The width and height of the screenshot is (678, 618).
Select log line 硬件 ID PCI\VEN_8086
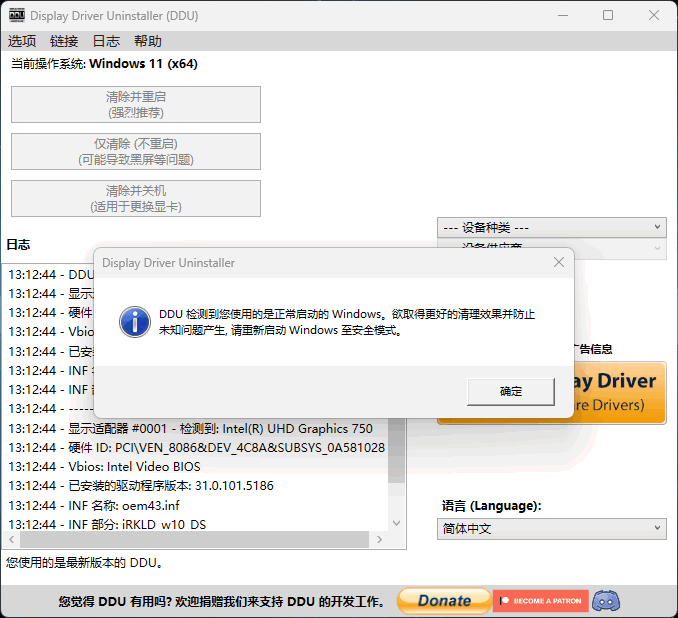pos(196,448)
